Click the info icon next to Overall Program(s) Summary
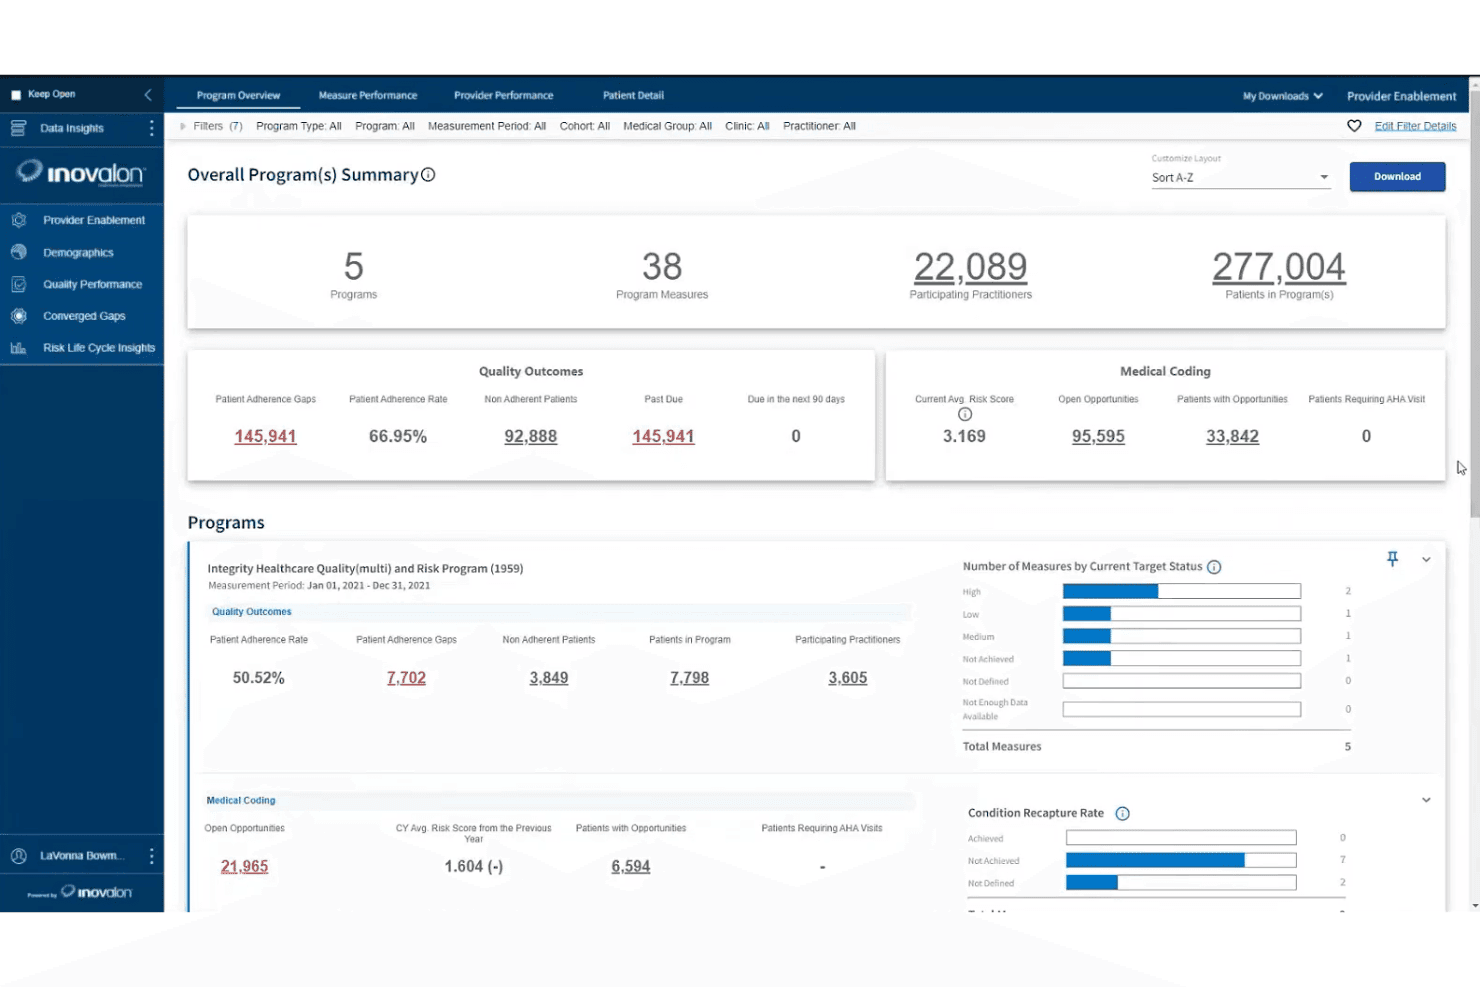The height and width of the screenshot is (987, 1480). pyautogui.click(x=428, y=175)
